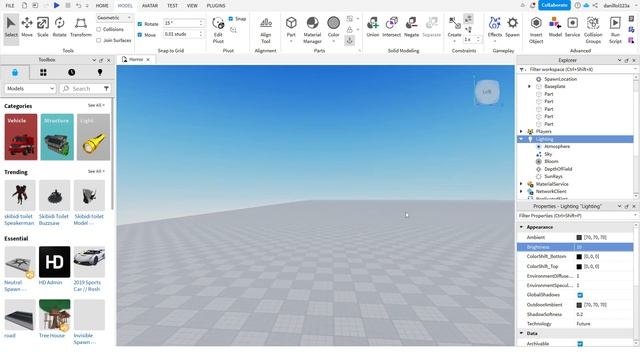Create a constraint
Image resolution: width=640 pixels, height=360 pixels.
[454, 27]
